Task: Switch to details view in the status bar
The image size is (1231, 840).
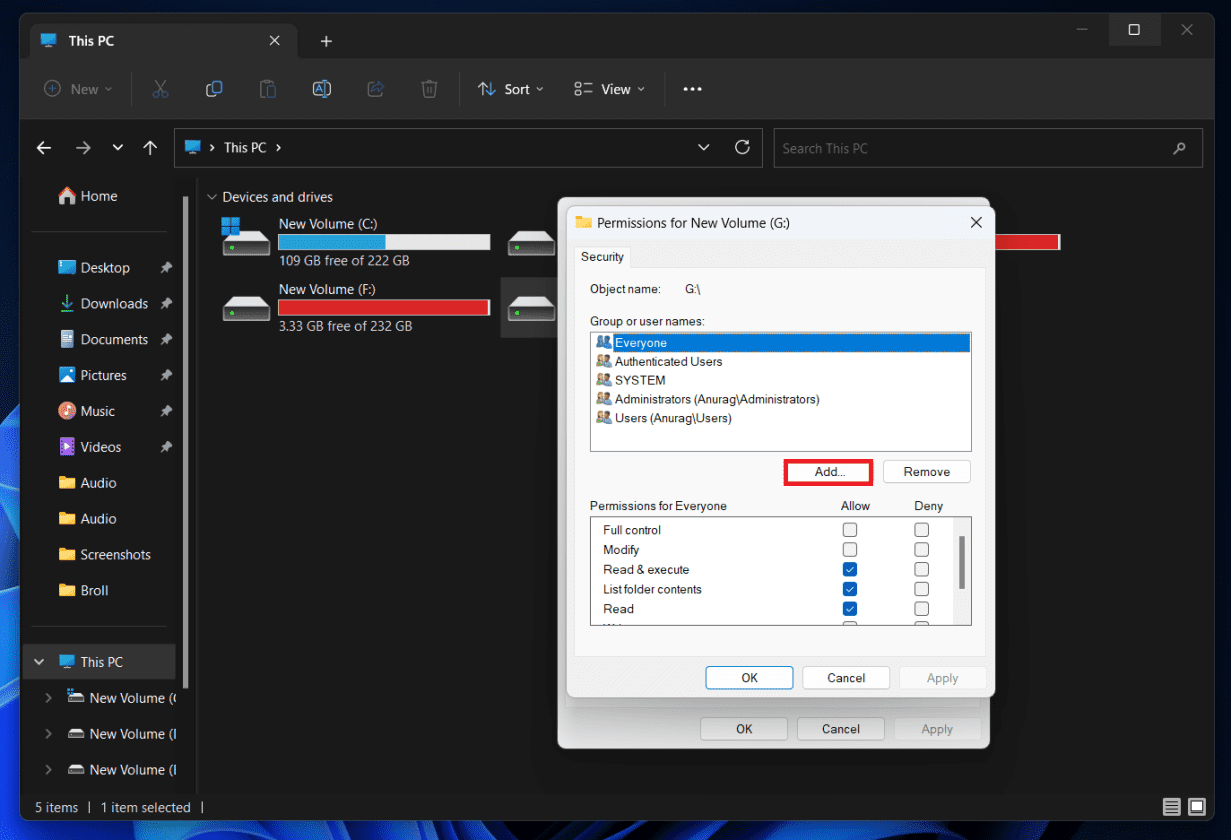Action: coord(1171,807)
